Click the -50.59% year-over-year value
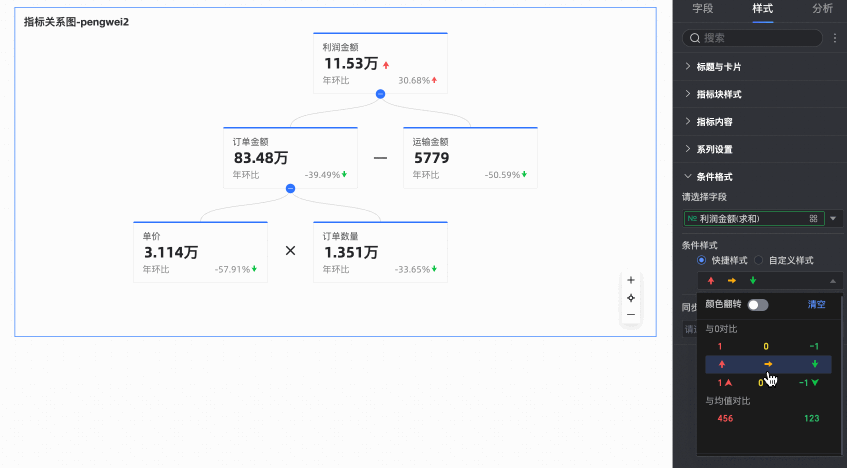847x468 pixels. click(x=502, y=175)
